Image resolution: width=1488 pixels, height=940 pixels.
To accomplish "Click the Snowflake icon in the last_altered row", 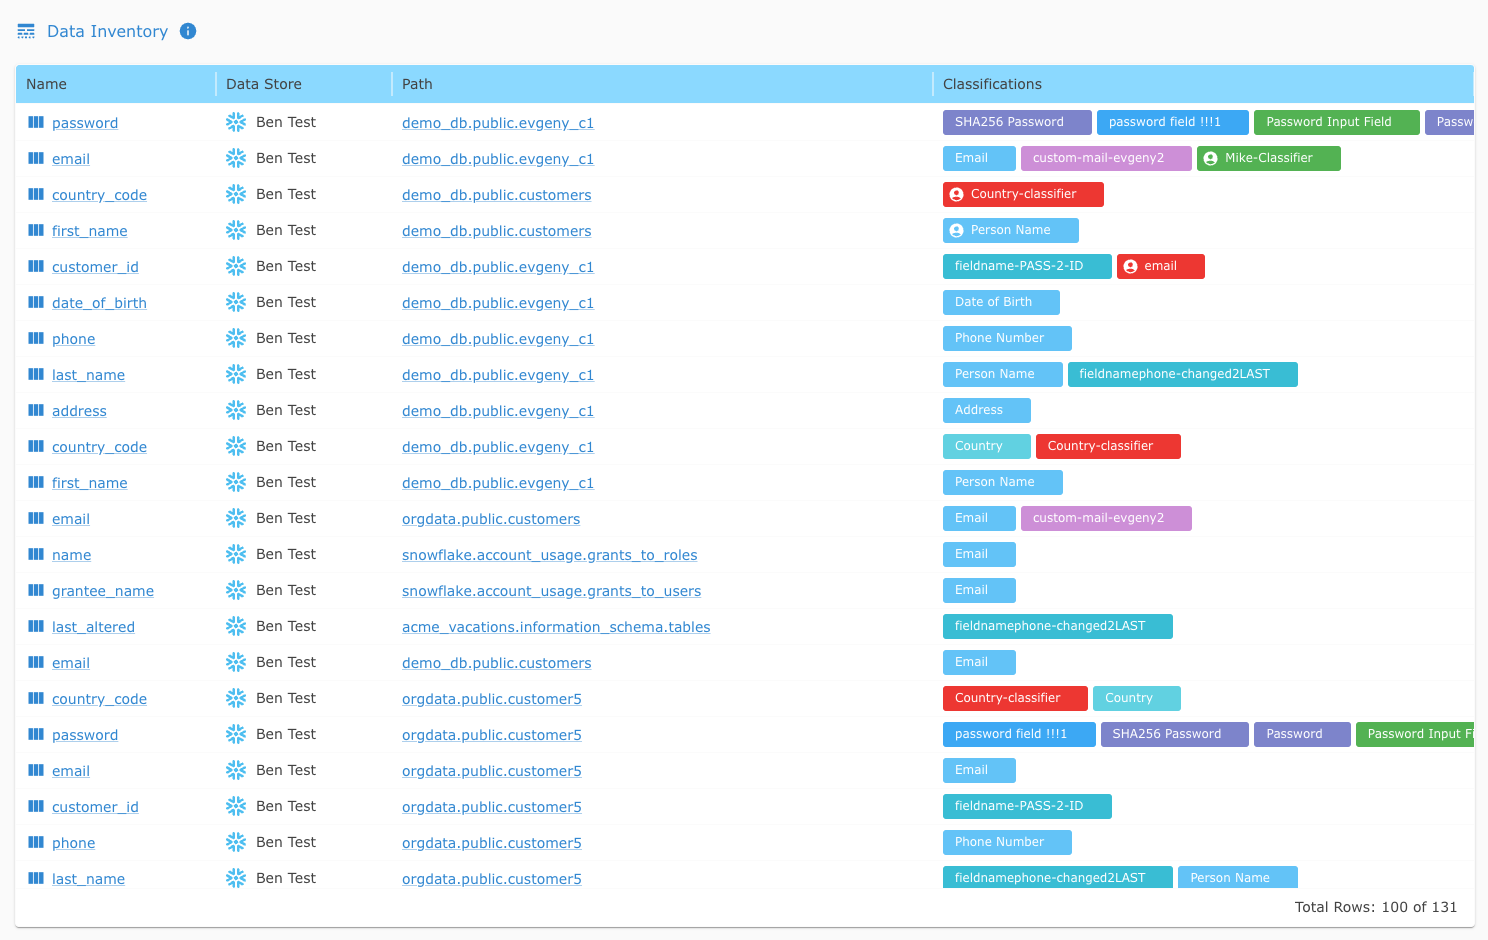I will point(236,626).
